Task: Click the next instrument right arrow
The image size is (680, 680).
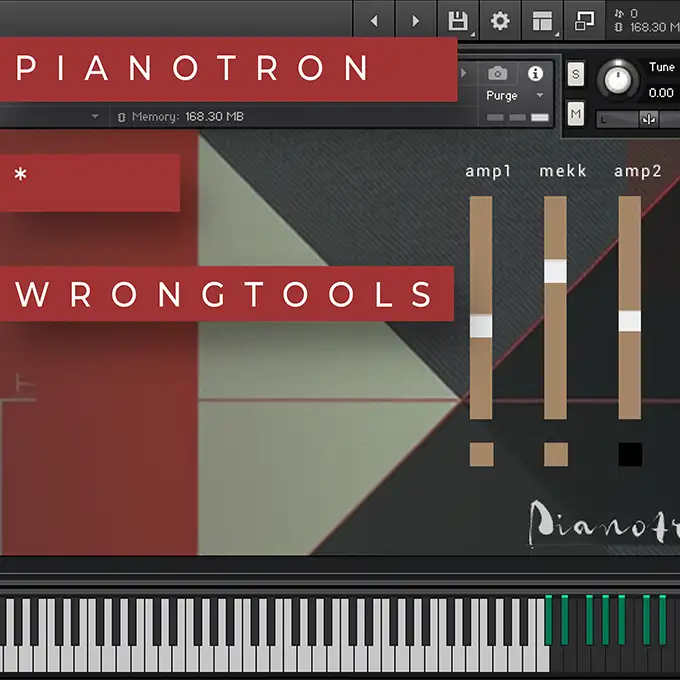Action: click(415, 20)
